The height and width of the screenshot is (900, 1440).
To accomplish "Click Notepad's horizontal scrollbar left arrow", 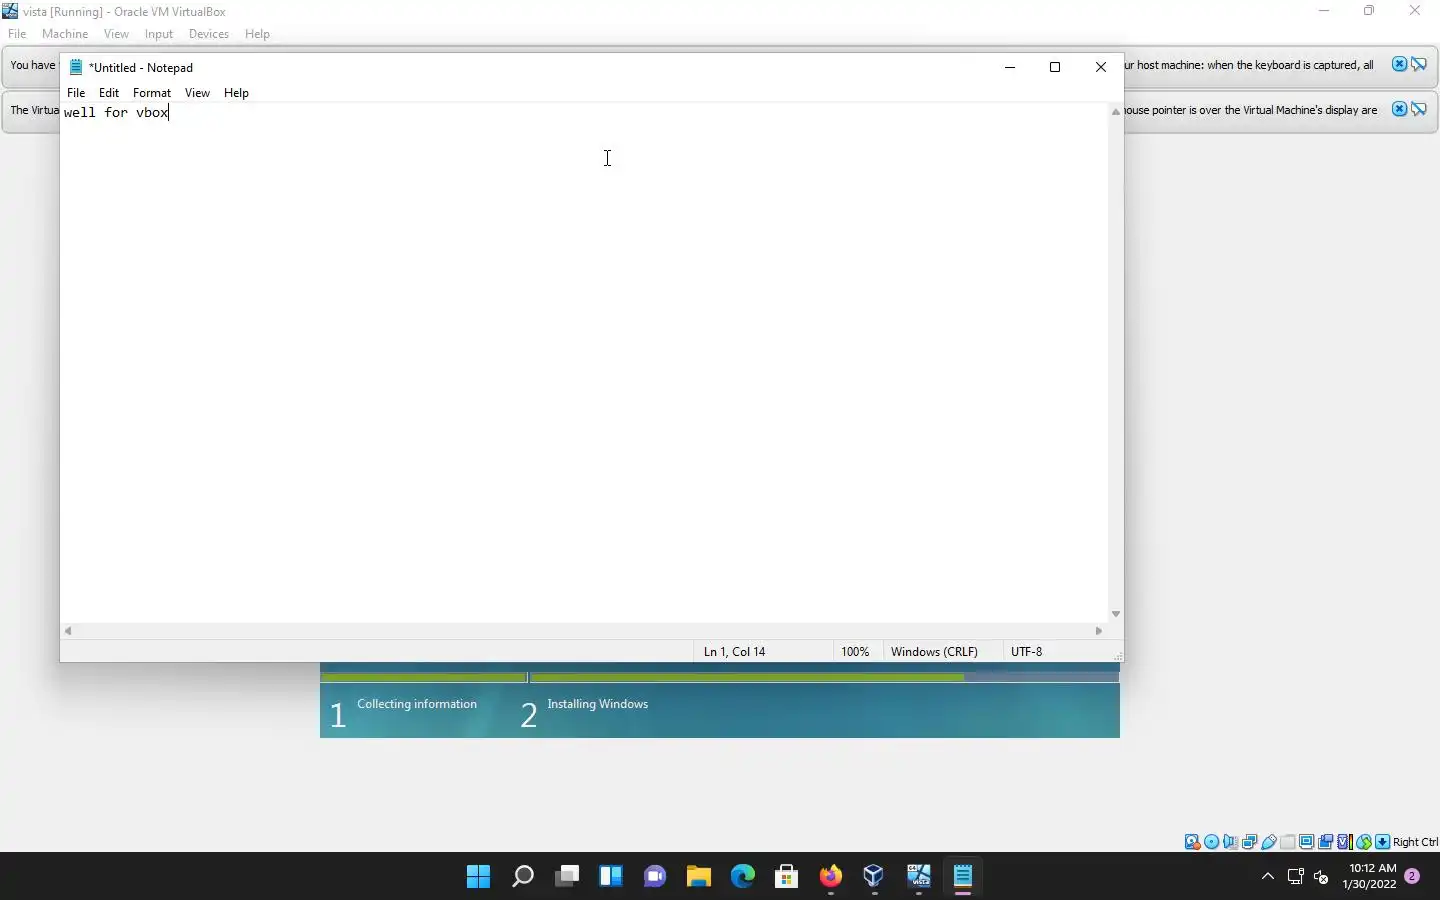I will (x=68, y=631).
